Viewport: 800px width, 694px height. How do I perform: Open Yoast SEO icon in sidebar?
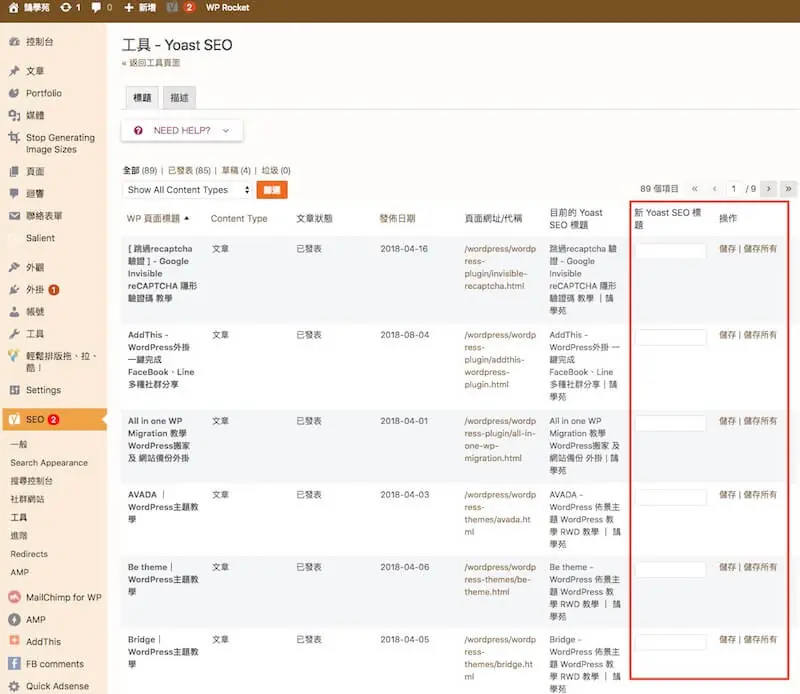(x=14, y=419)
